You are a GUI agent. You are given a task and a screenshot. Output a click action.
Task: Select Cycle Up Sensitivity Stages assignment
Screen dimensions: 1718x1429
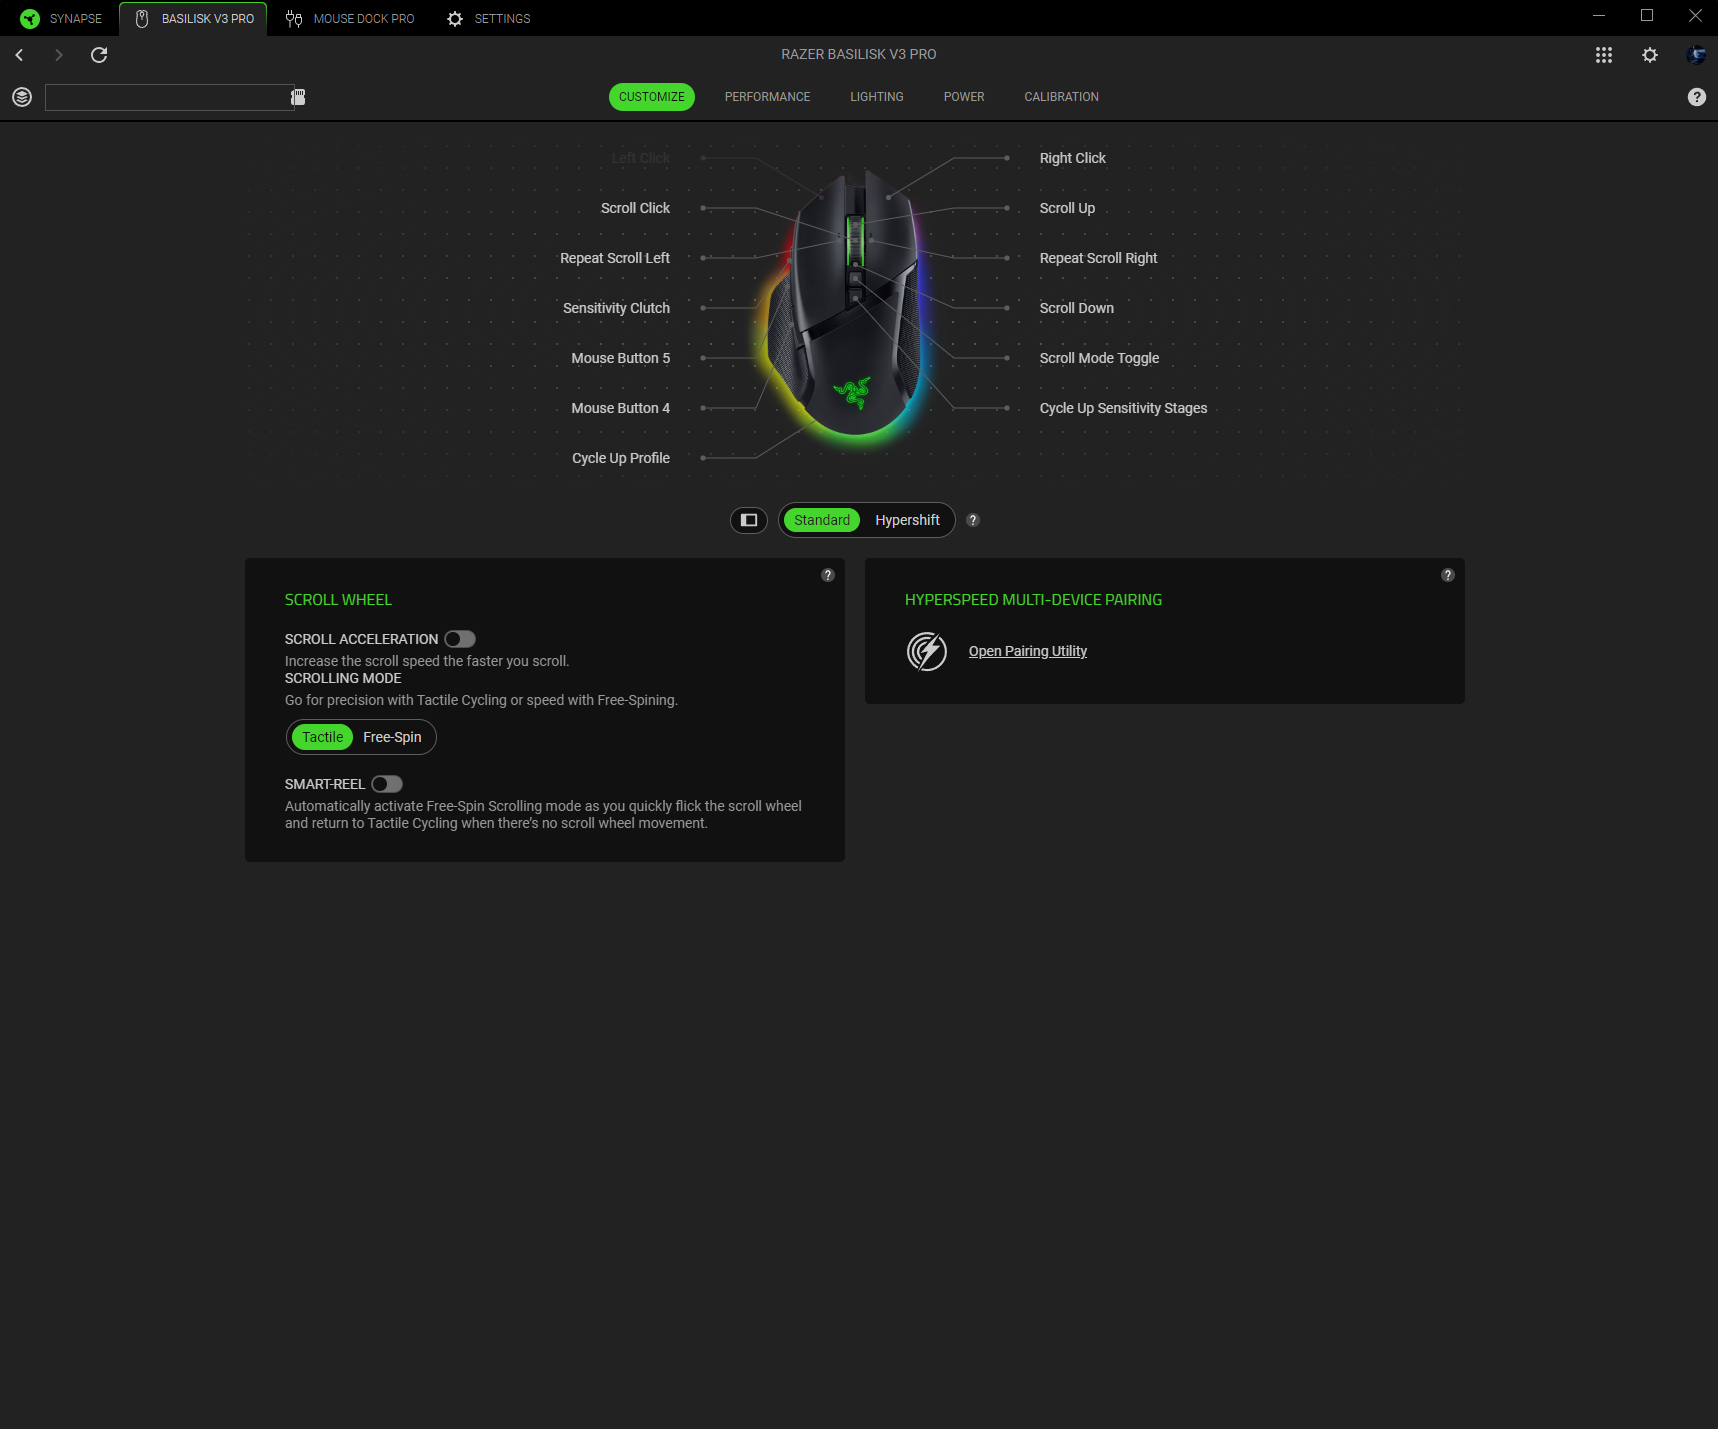tap(1123, 408)
